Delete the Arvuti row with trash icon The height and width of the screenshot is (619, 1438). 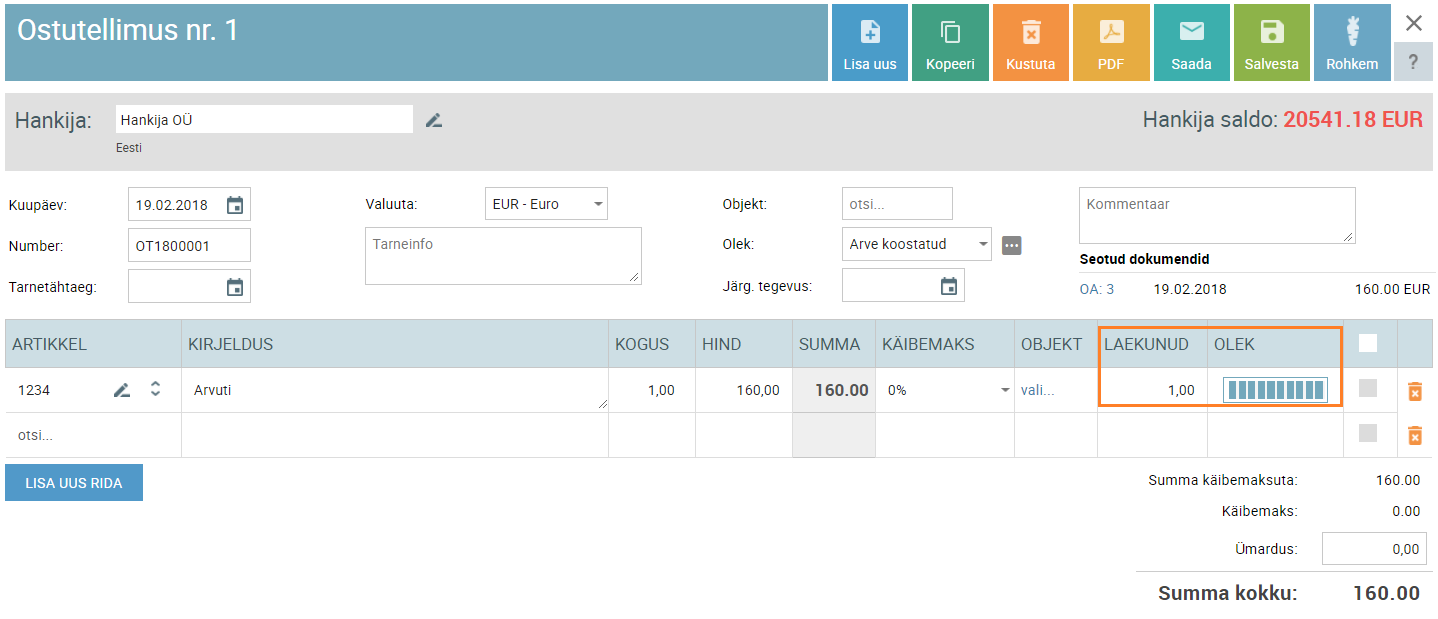pyautogui.click(x=1414, y=391)
